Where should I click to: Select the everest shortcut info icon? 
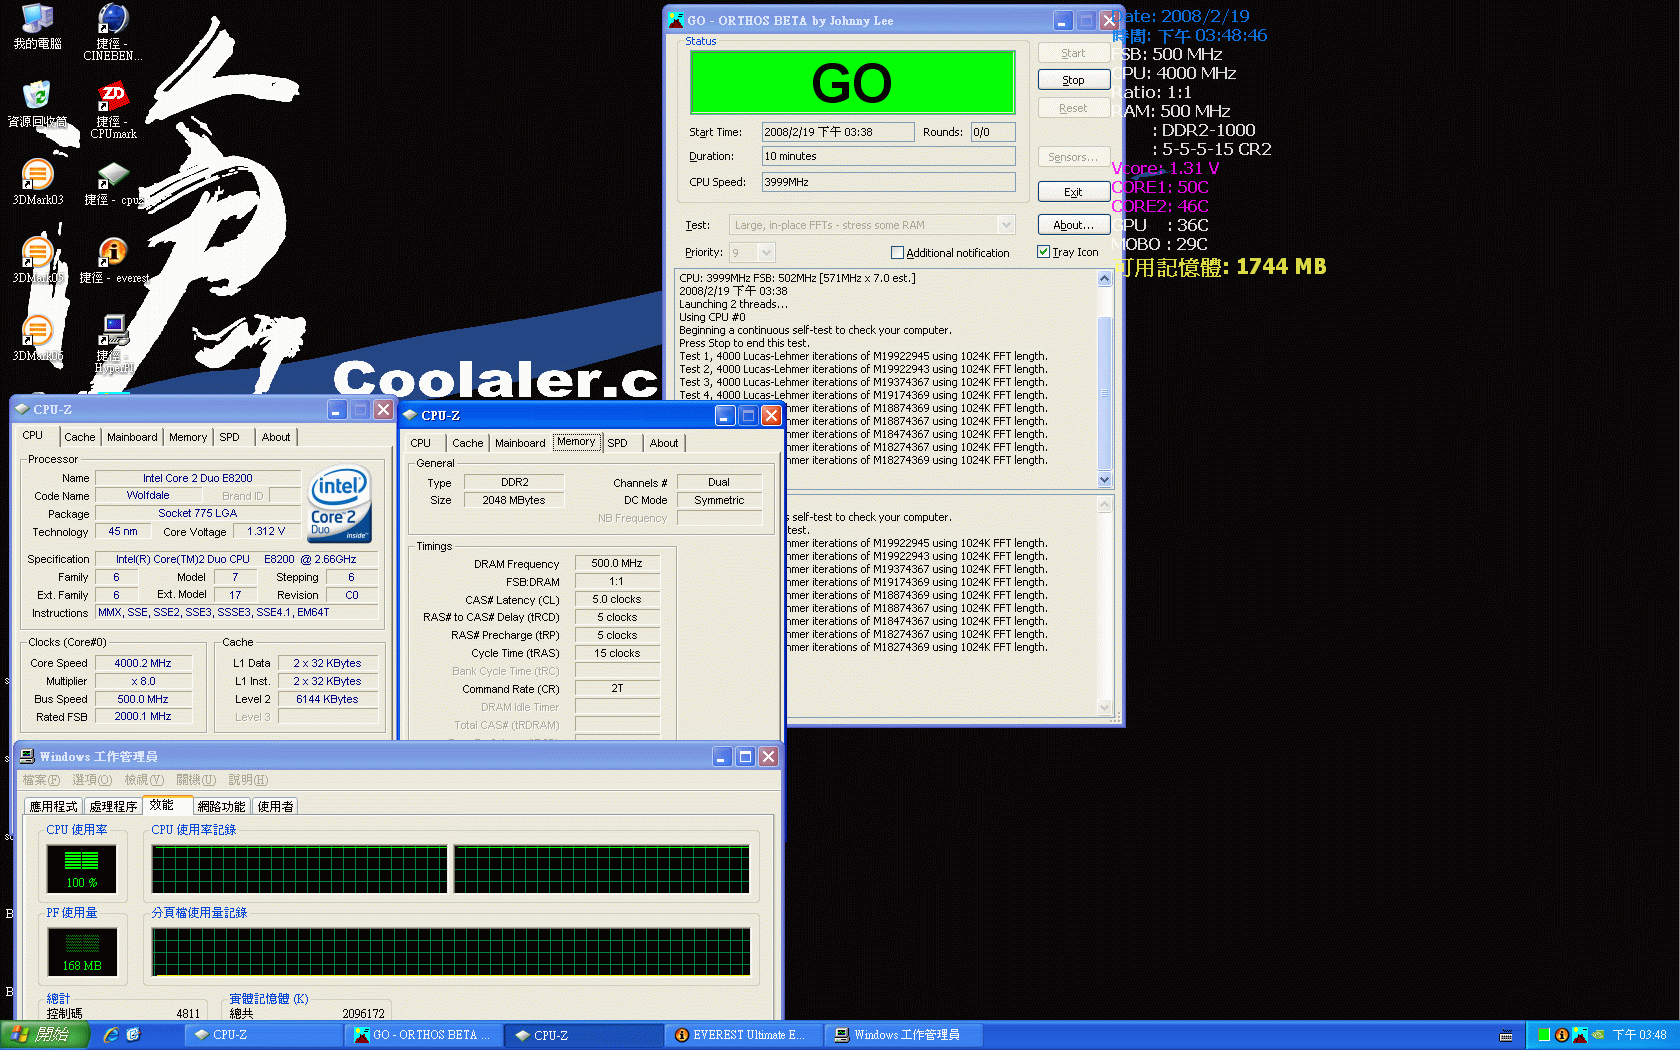click(112, 252)
